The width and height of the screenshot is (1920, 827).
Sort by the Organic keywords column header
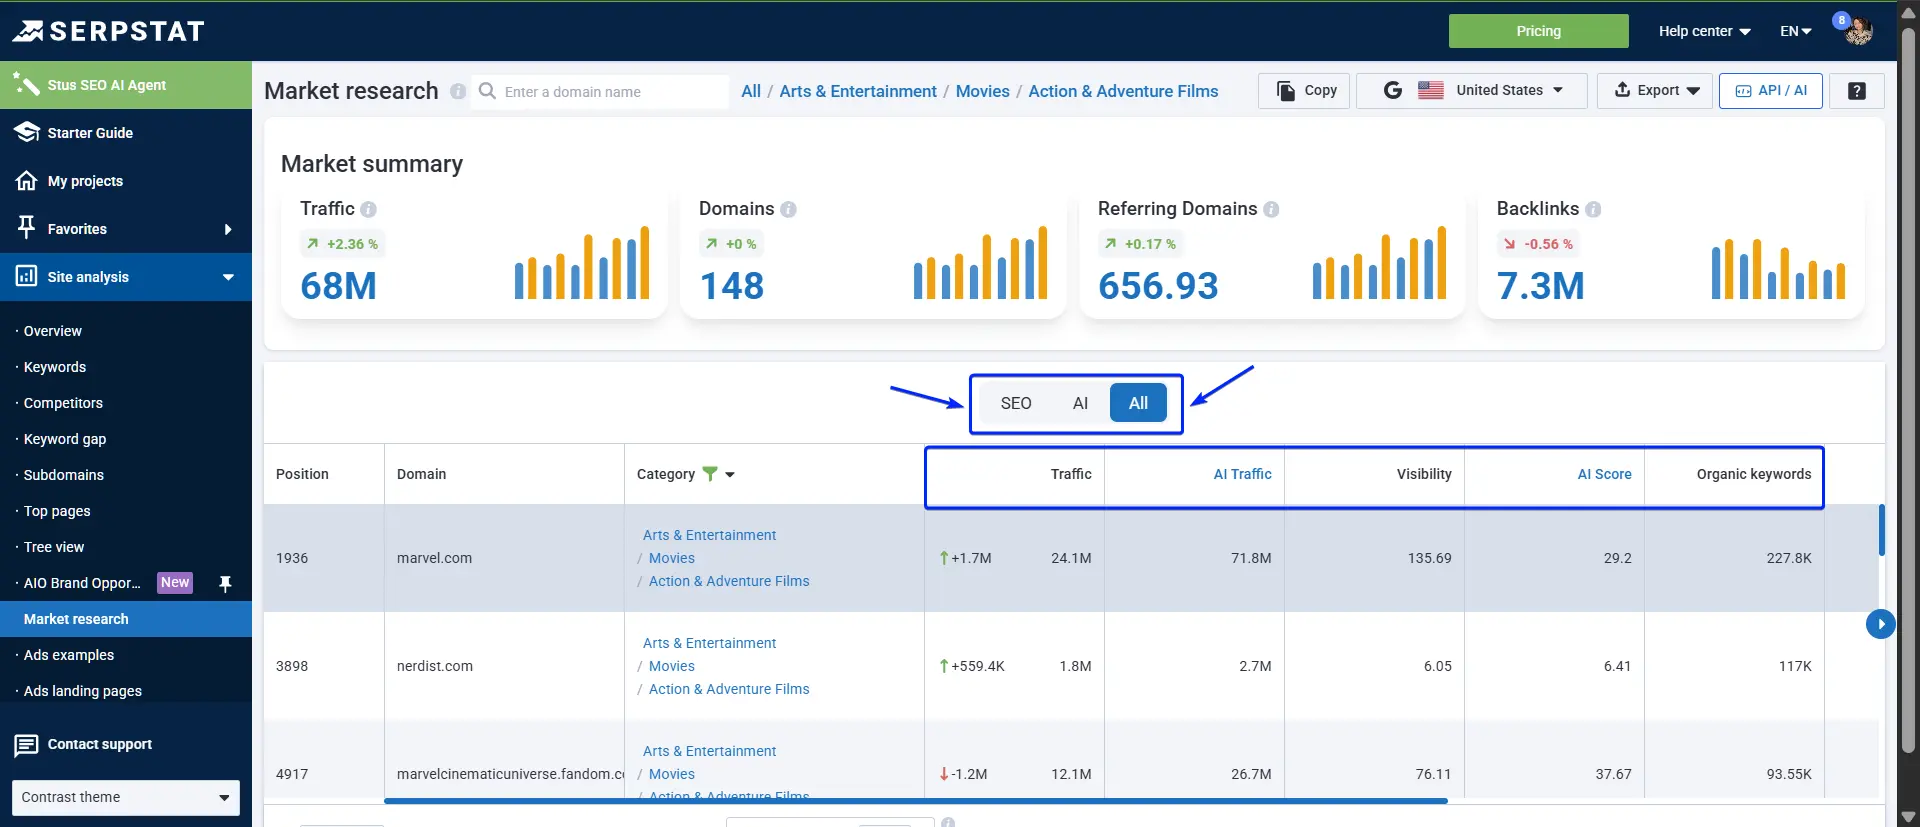[x=1754, y=474]
